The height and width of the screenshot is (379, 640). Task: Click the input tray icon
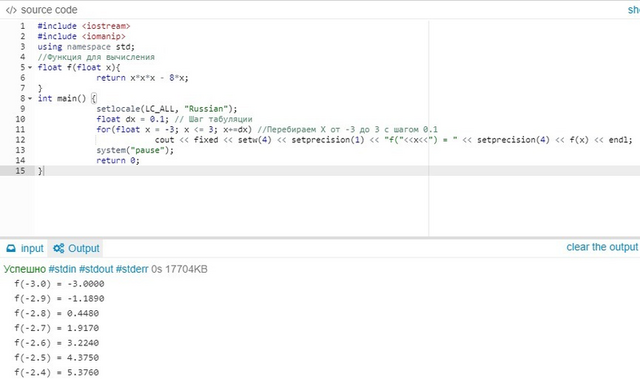11,248
